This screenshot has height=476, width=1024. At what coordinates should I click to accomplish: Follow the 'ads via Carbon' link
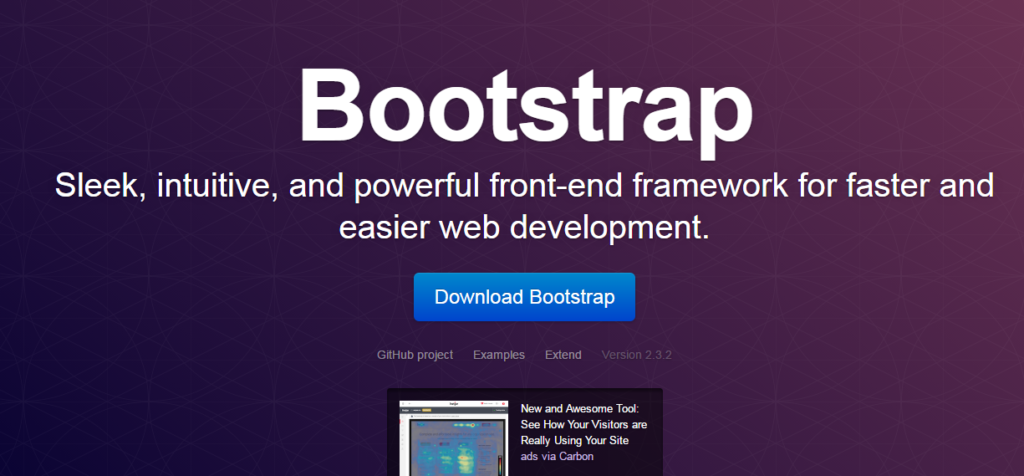click(x=557, y=456)
